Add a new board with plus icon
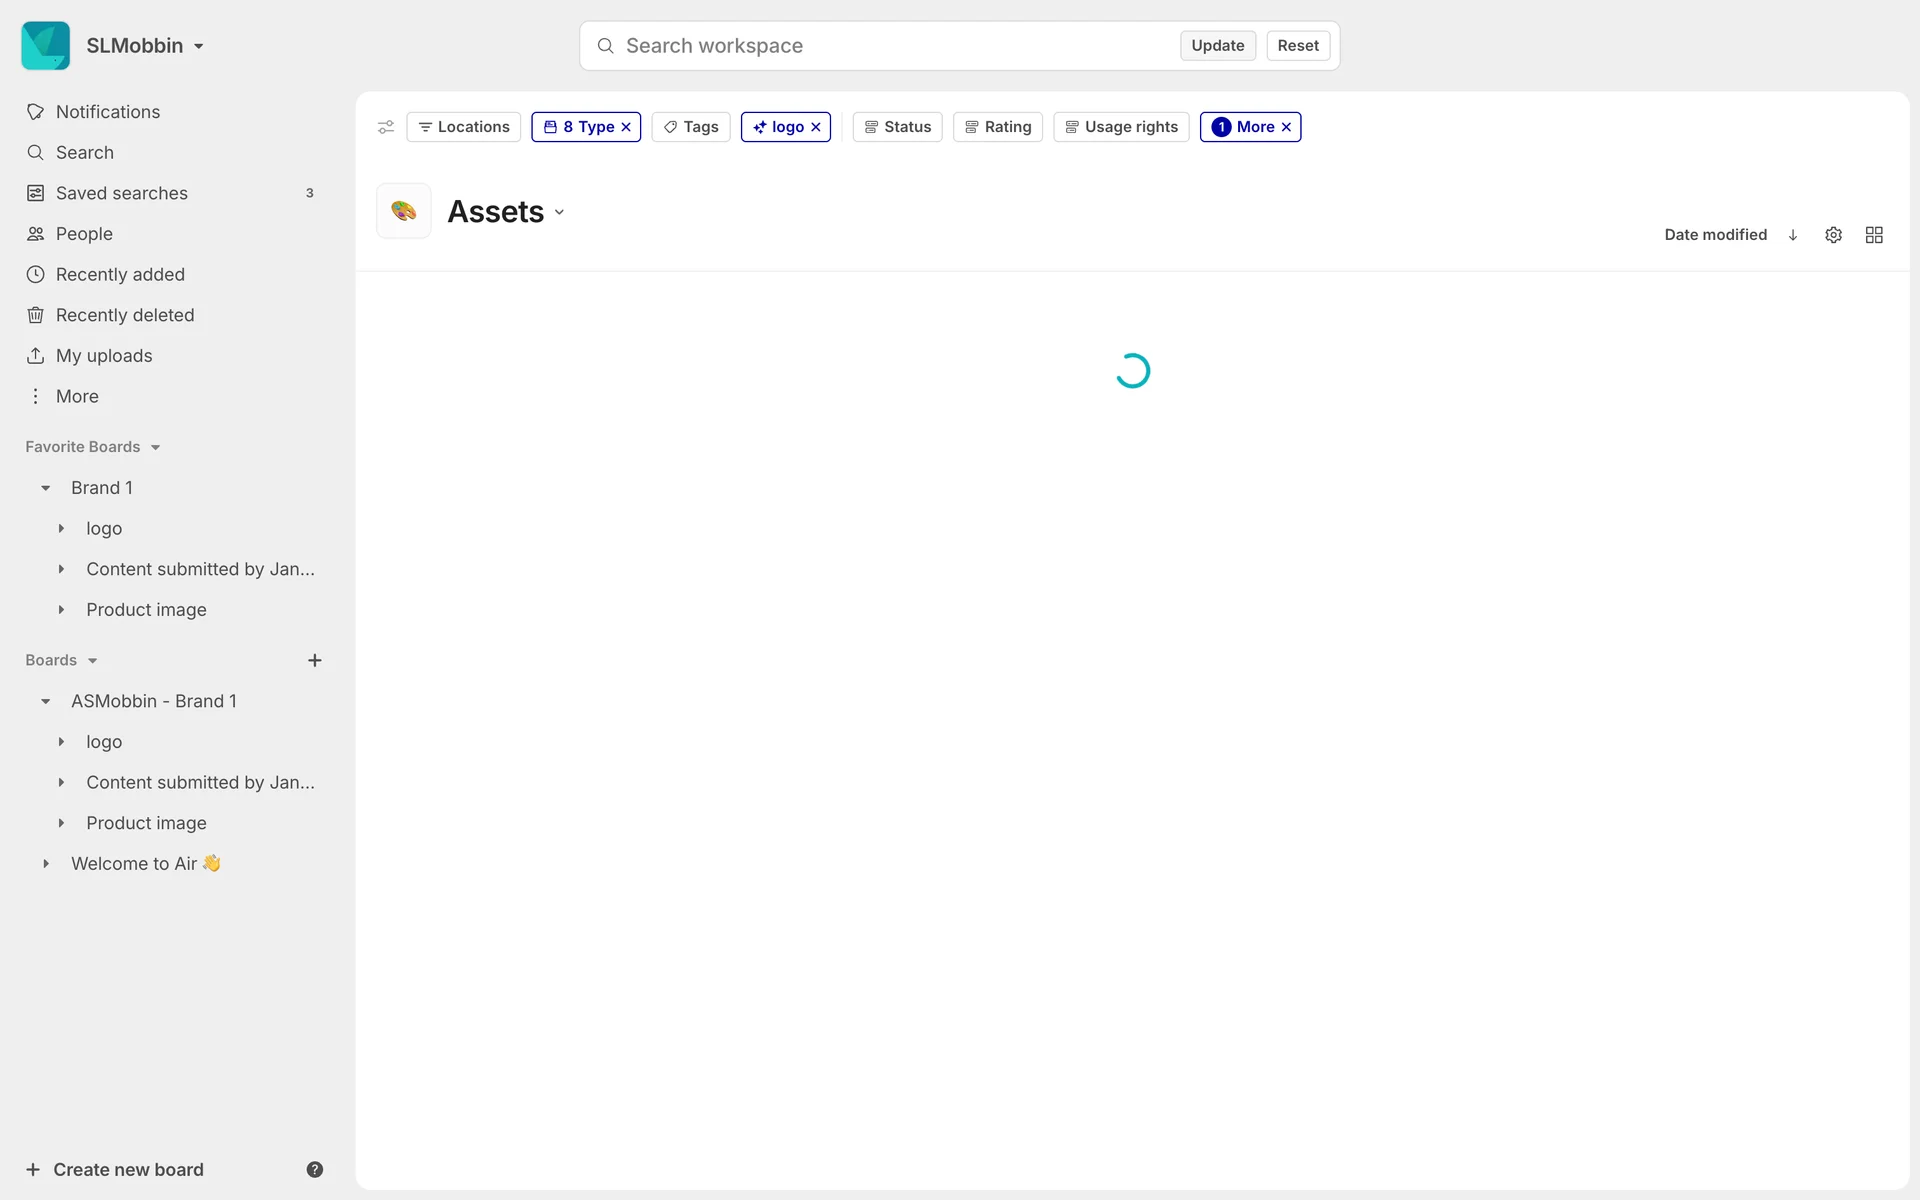1920x1200 pixels. tap(314, 660)
